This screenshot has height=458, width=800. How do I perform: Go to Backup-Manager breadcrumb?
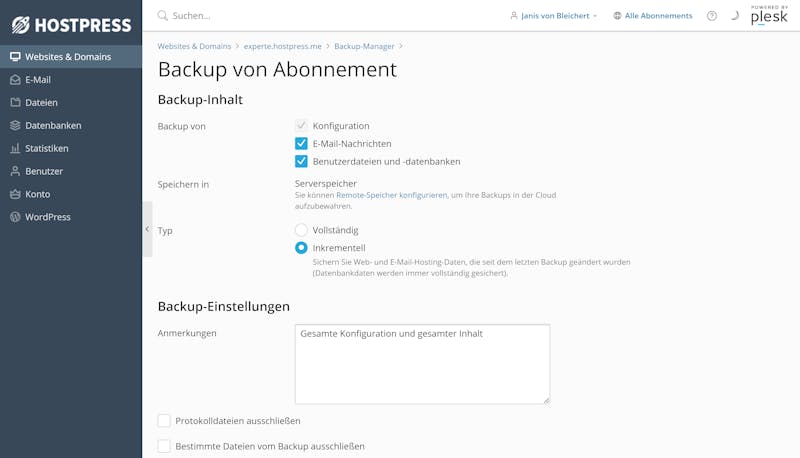pyautogui.click(x=364, y=46)
